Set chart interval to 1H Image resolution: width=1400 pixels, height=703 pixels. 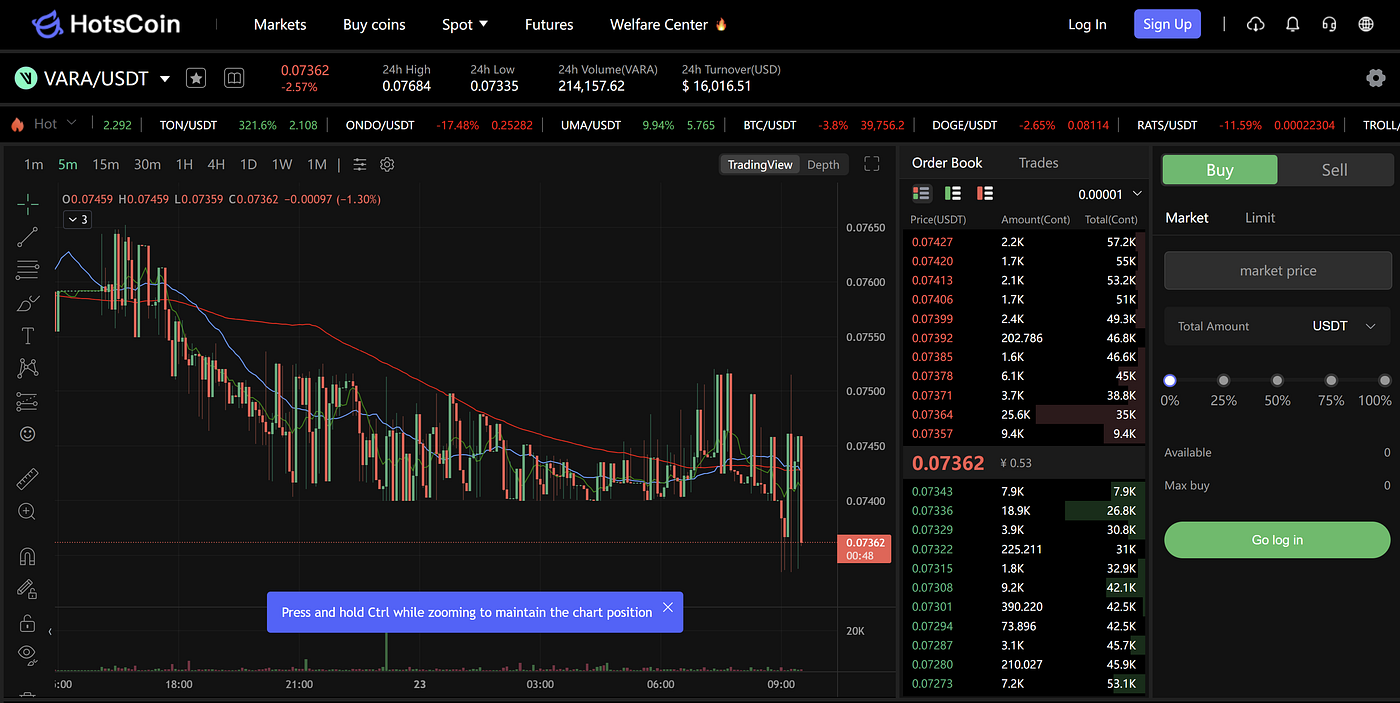184,164
